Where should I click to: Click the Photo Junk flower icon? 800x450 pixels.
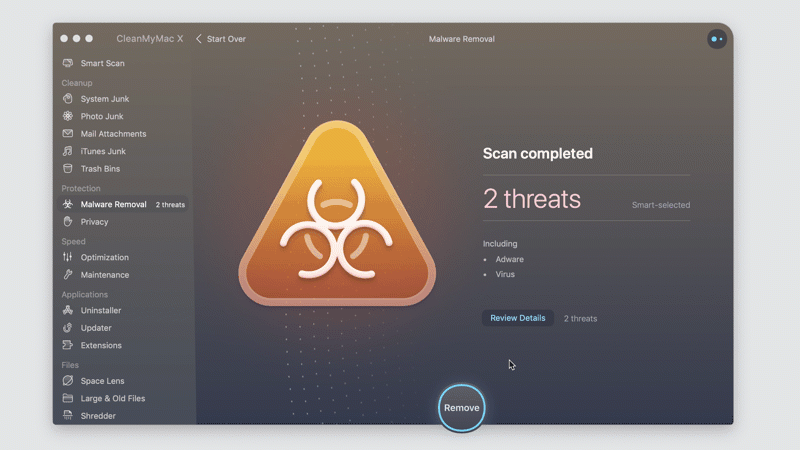click(x=67, y=116)
